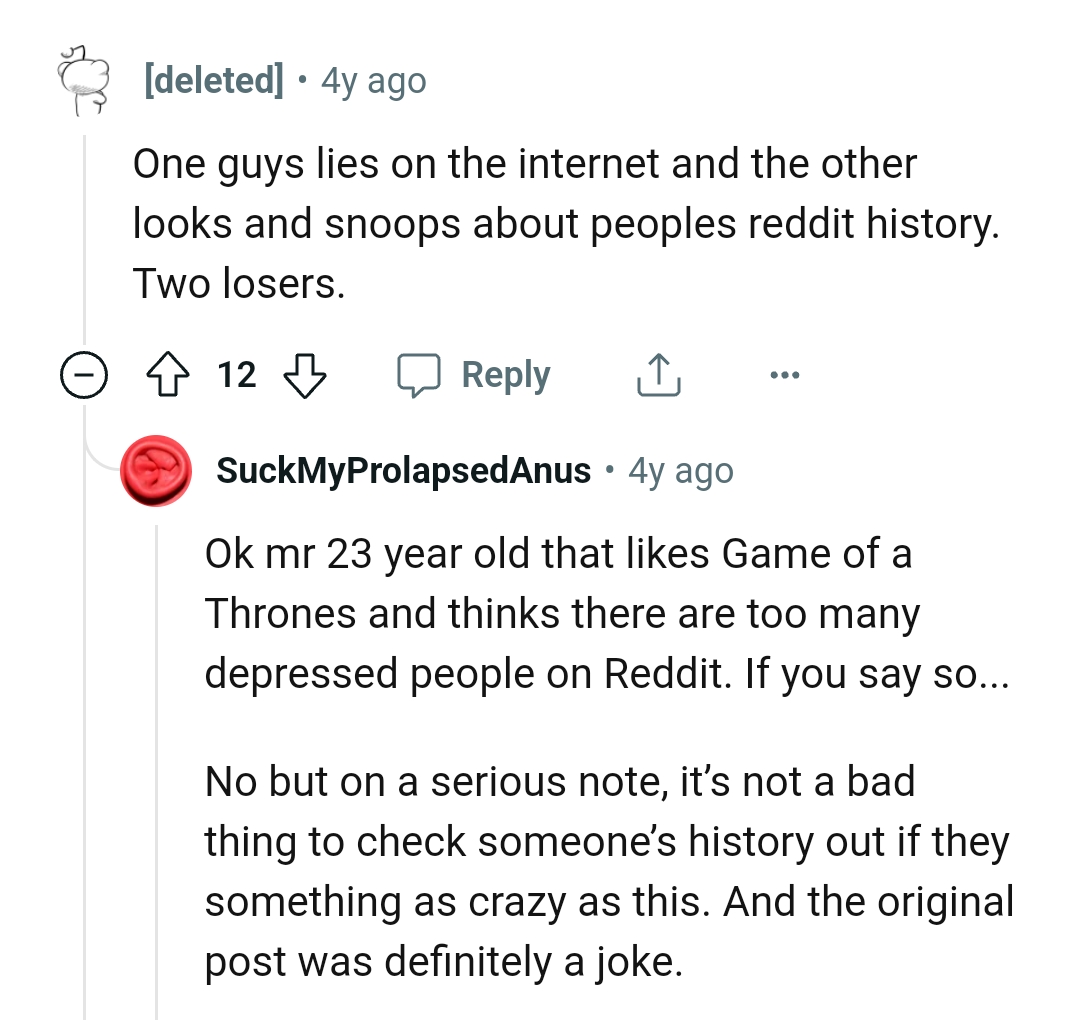Share the comment using the share icon

(659, 375)
